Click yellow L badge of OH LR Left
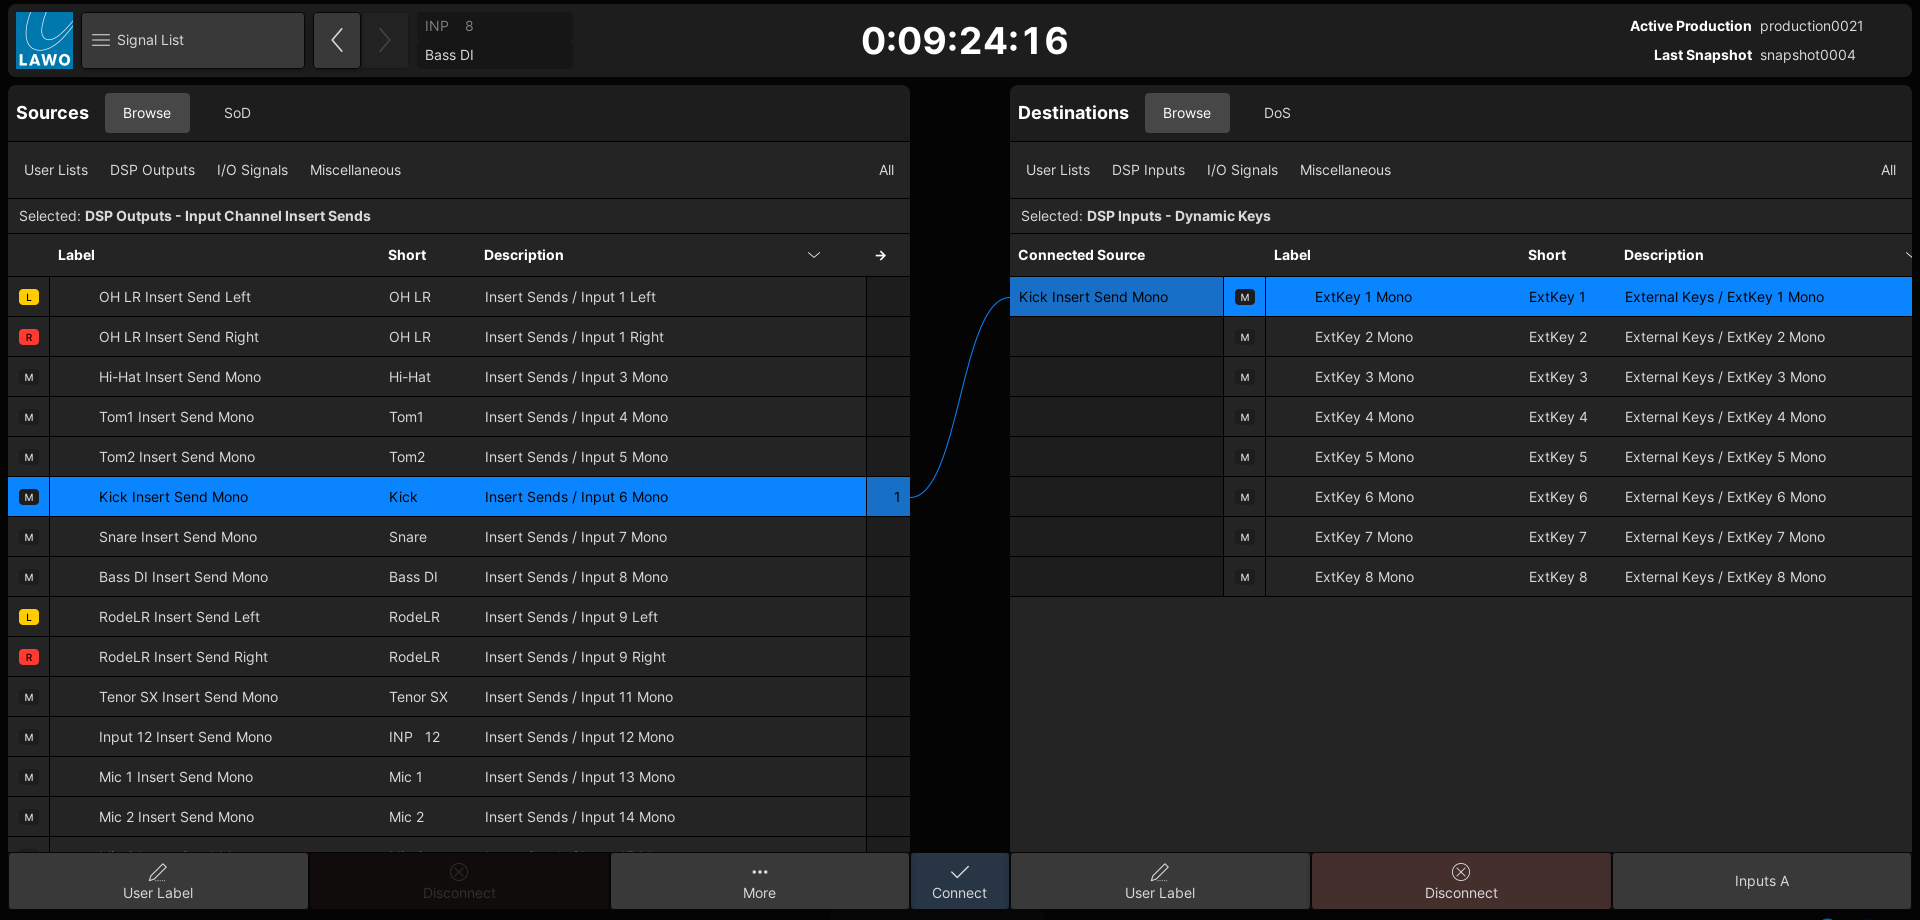Screen dimensions: 1920x920 click(x=29, y=297)
